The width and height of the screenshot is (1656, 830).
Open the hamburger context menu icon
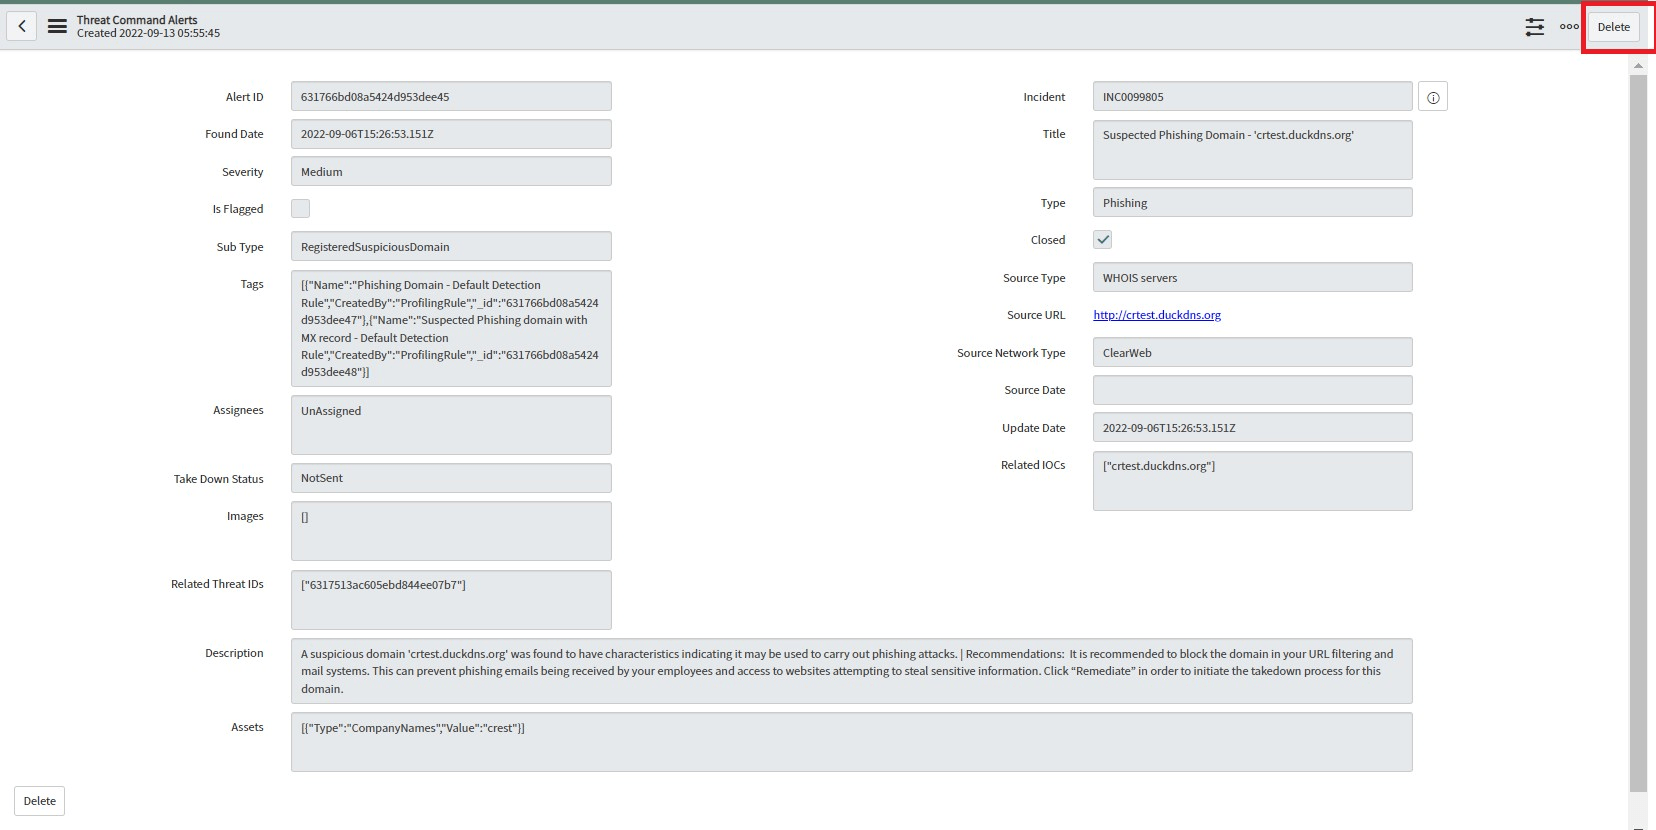pyautogui.click(x=57, y=26)
